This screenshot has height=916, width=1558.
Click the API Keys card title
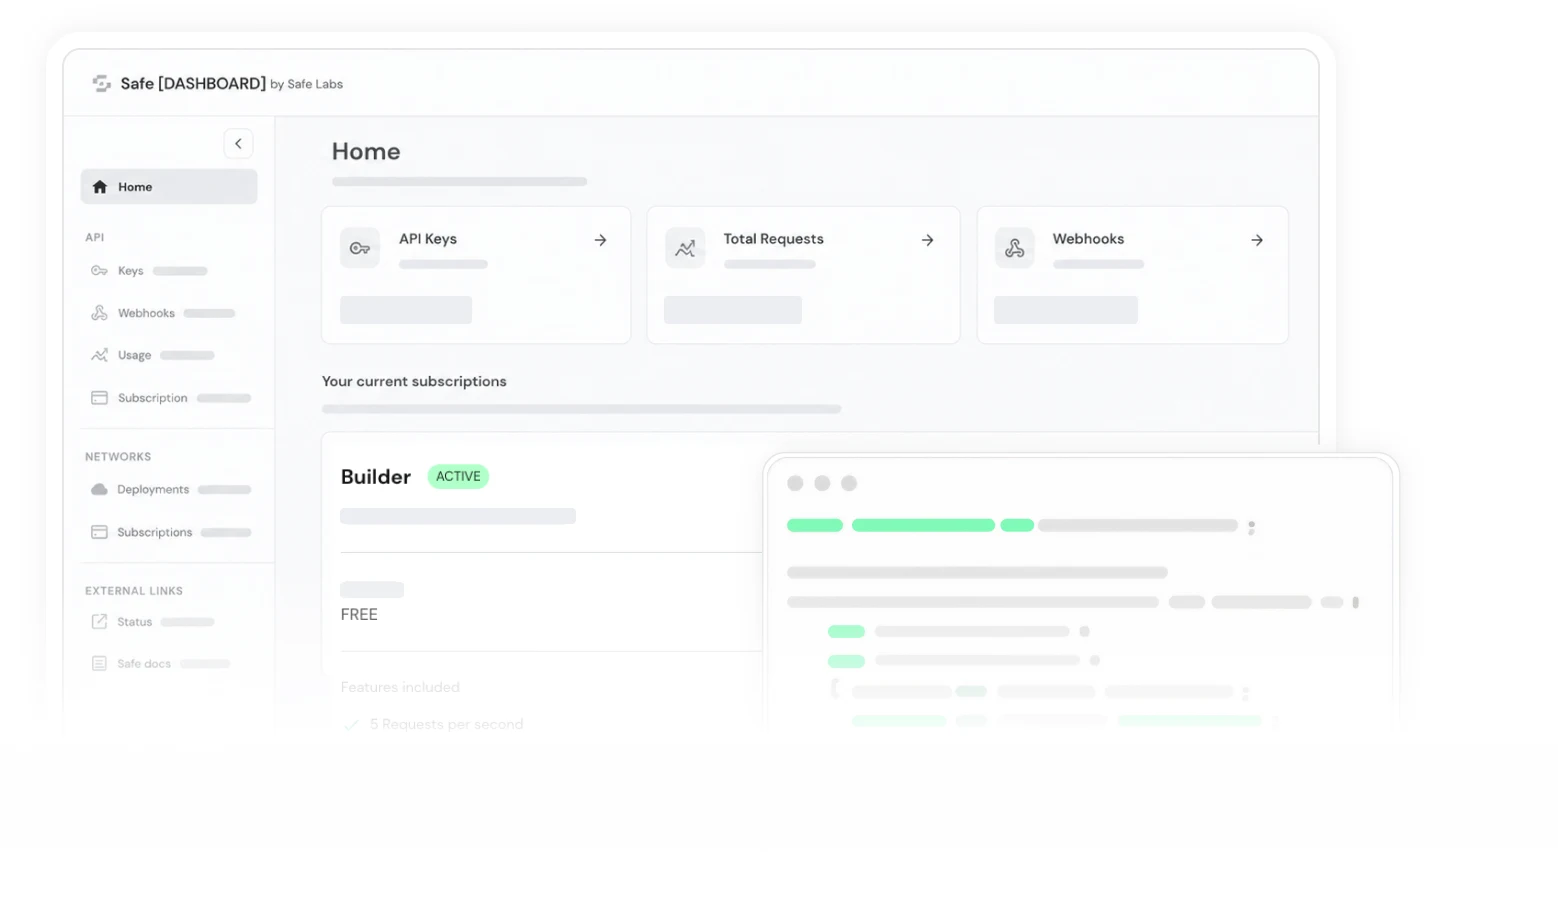428,239
